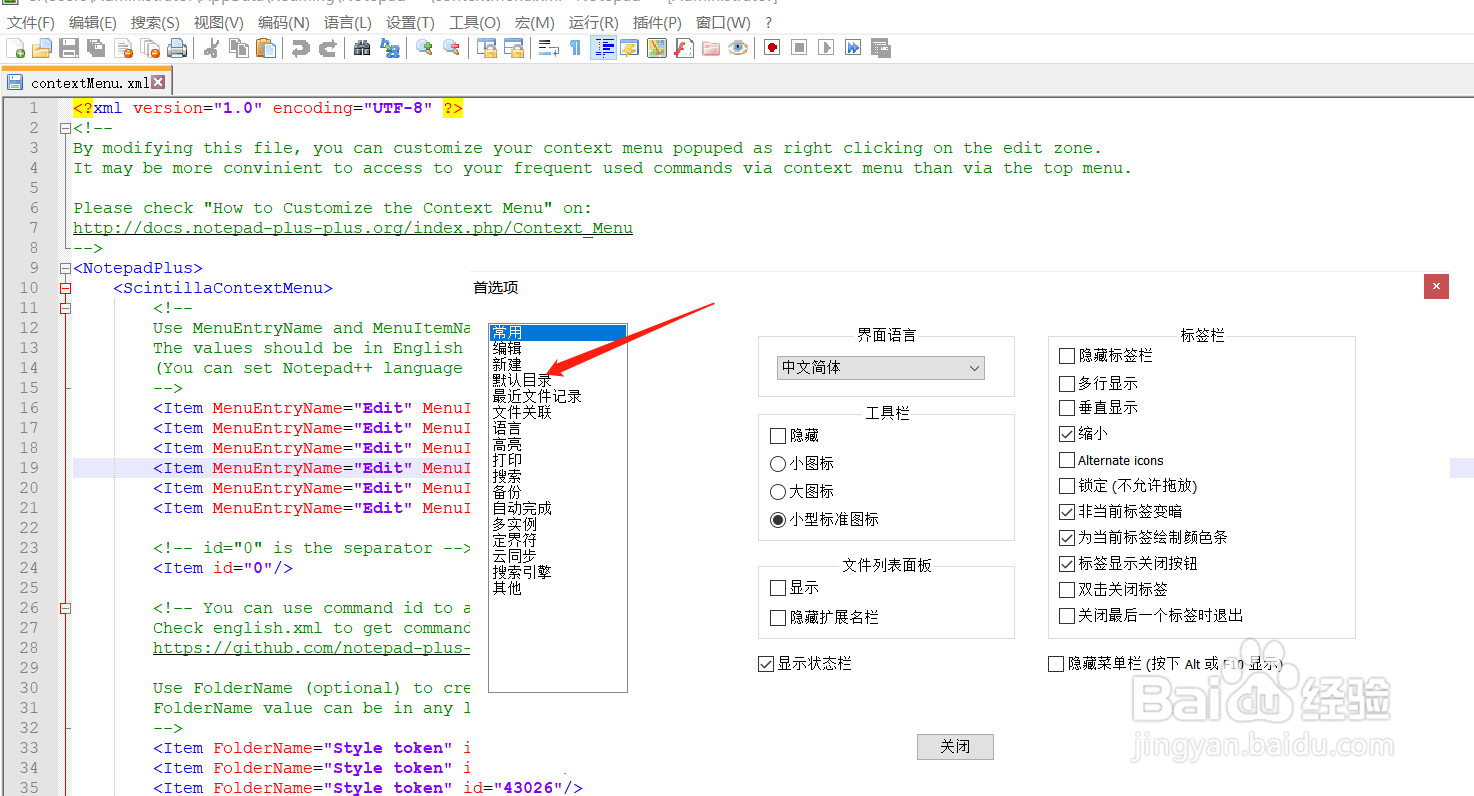Select the 大图标 toolbar radio button
This screenshot has height=796, width=1474.
pos(778,492)
